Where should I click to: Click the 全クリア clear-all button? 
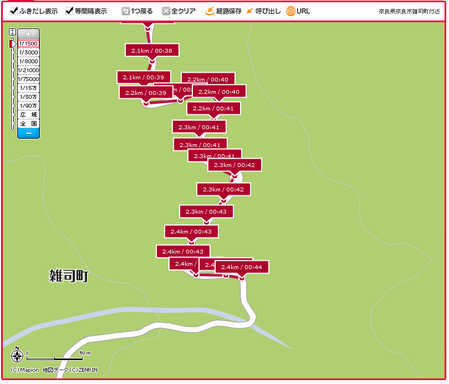point(179,11)
